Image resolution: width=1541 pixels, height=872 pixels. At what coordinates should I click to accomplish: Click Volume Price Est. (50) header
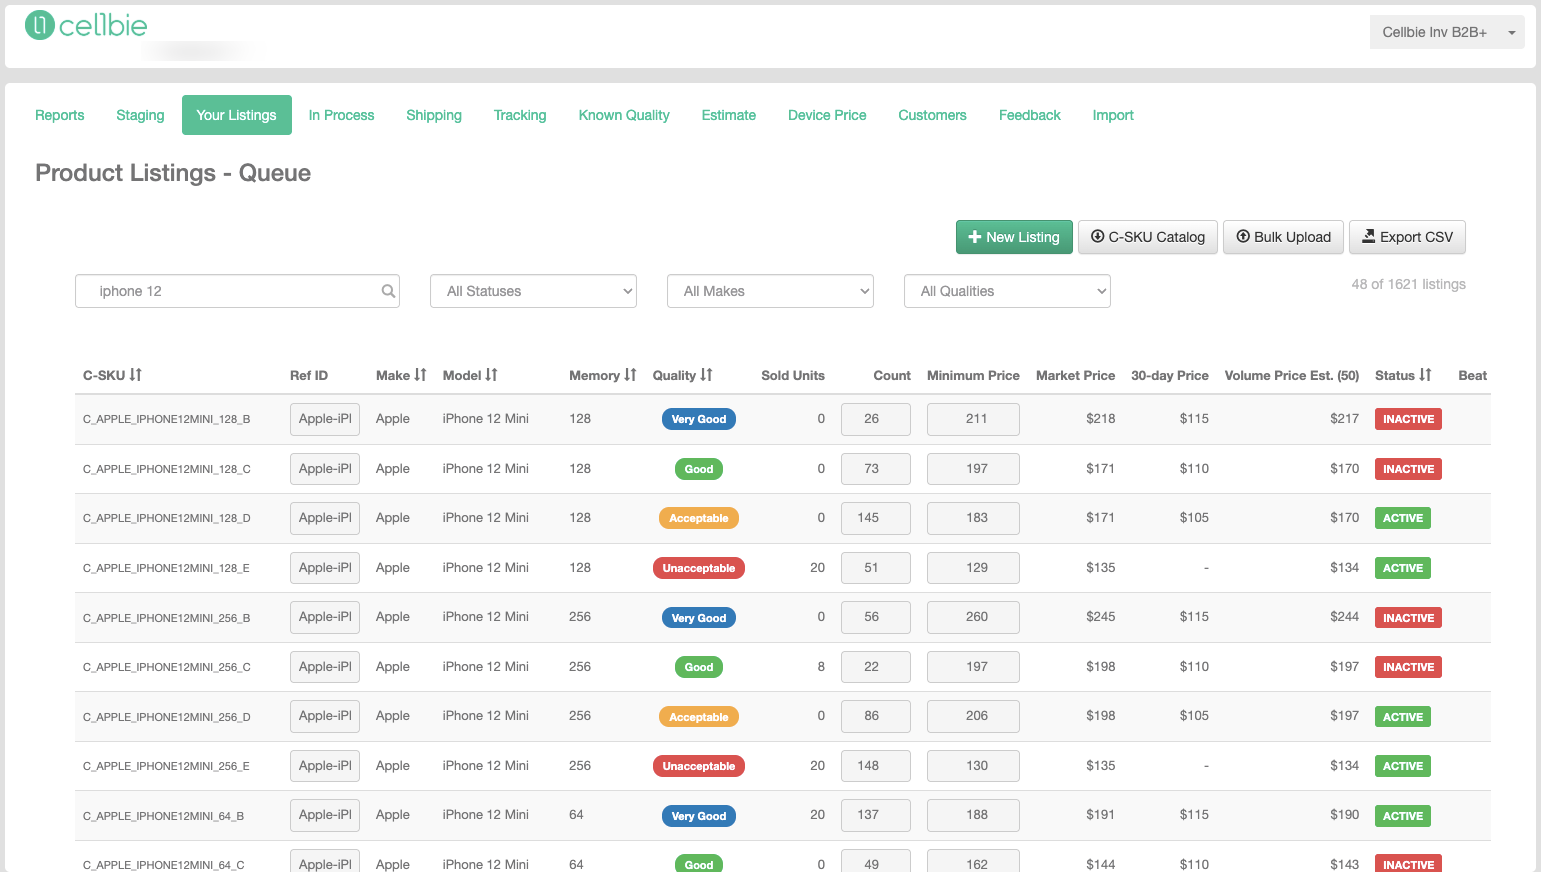pyautogui.click(x=1292, y=376)
